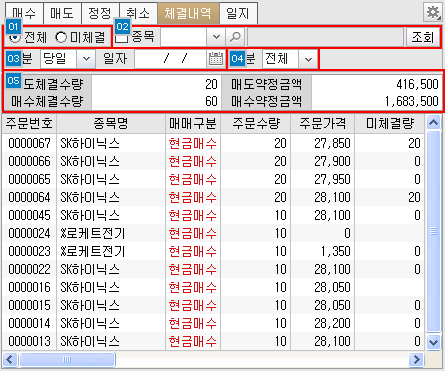This screenshot has height=371, width=445.
Task: Click the horizontal scrollbar thumb
Action: tap(67, 359)
